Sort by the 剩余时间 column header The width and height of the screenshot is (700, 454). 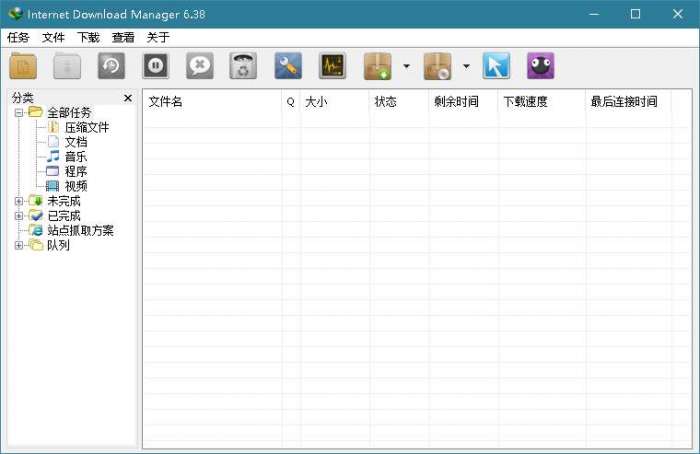tap(463, 102)
